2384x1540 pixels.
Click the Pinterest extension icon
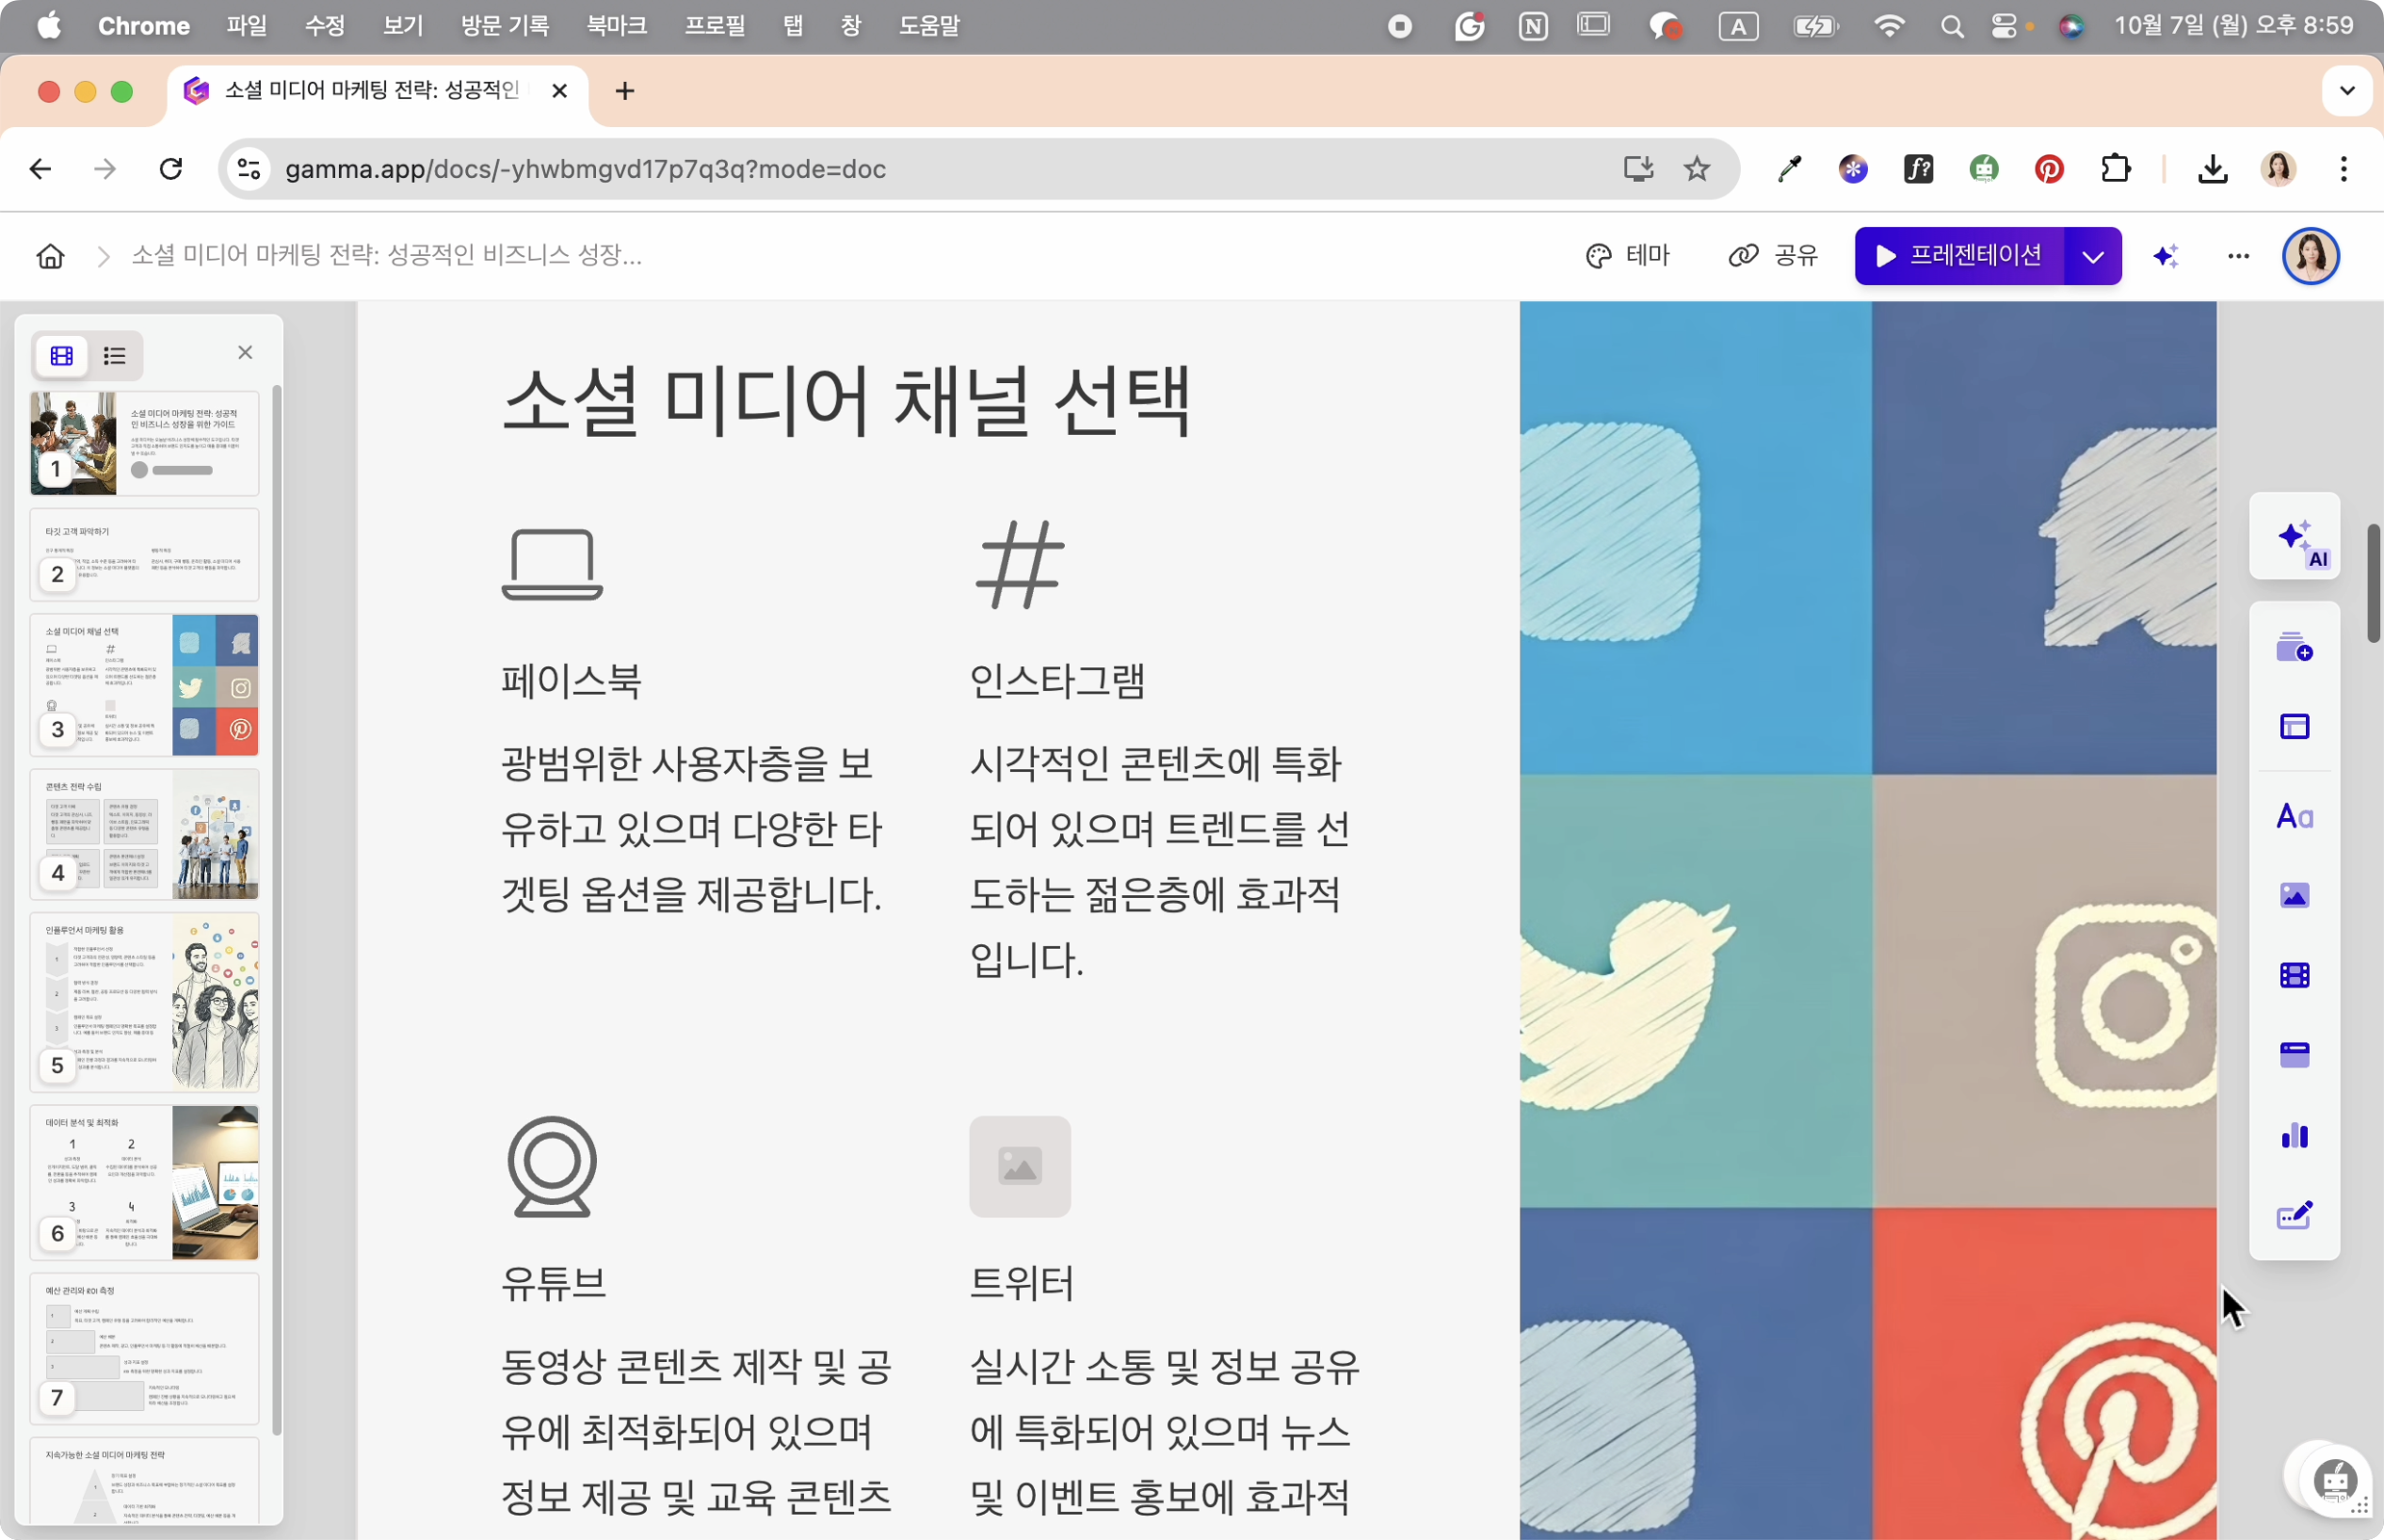click(x=2049, y=169)
